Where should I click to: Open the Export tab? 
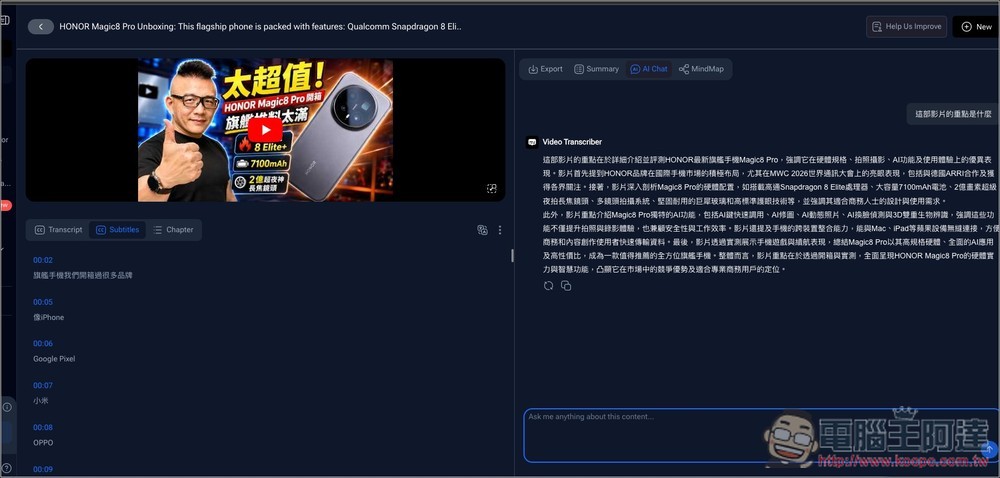click(x=545, y=69)
